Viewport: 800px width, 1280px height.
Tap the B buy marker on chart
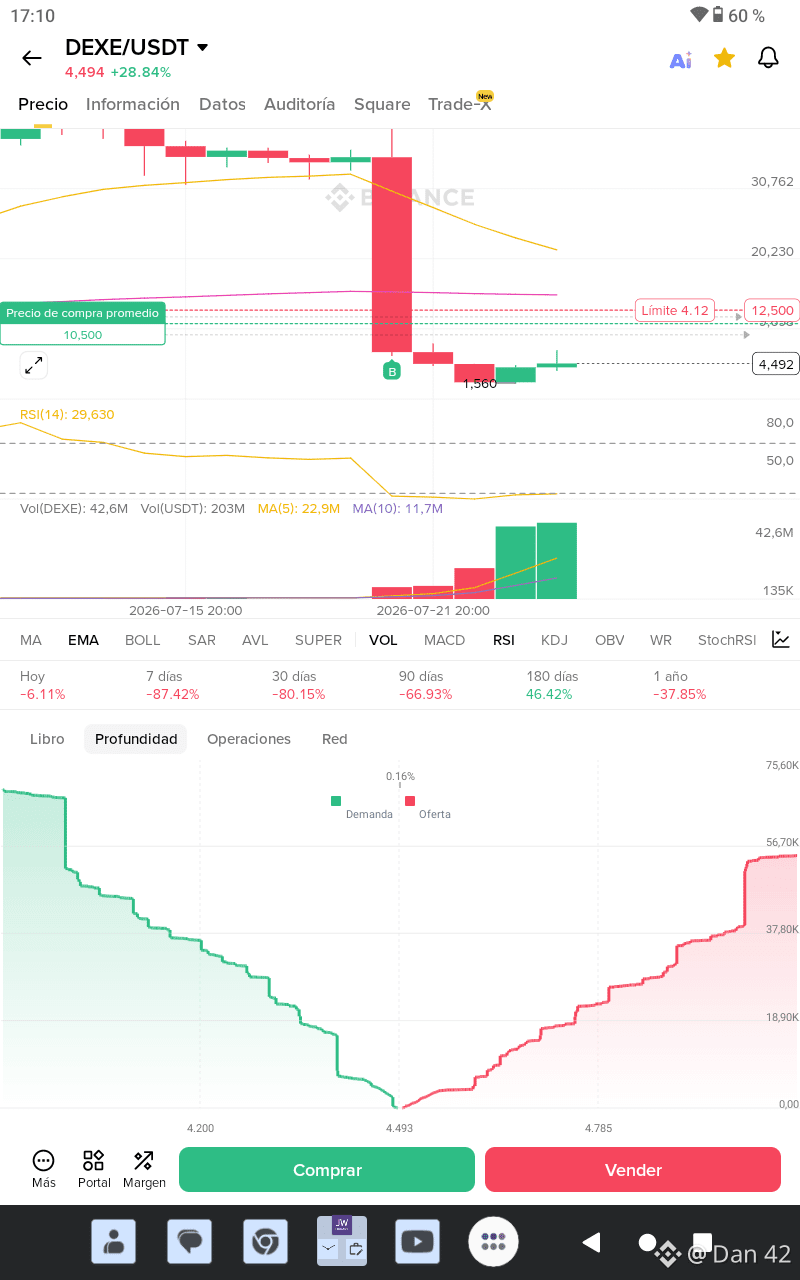click(x=392, y=371)
